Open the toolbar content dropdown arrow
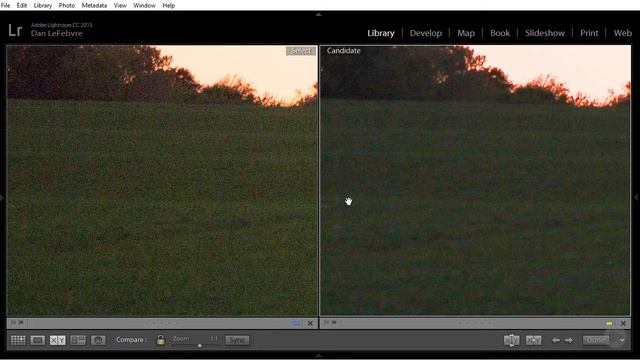The height and width of the screenshot is (360, 640). [622, 340]
